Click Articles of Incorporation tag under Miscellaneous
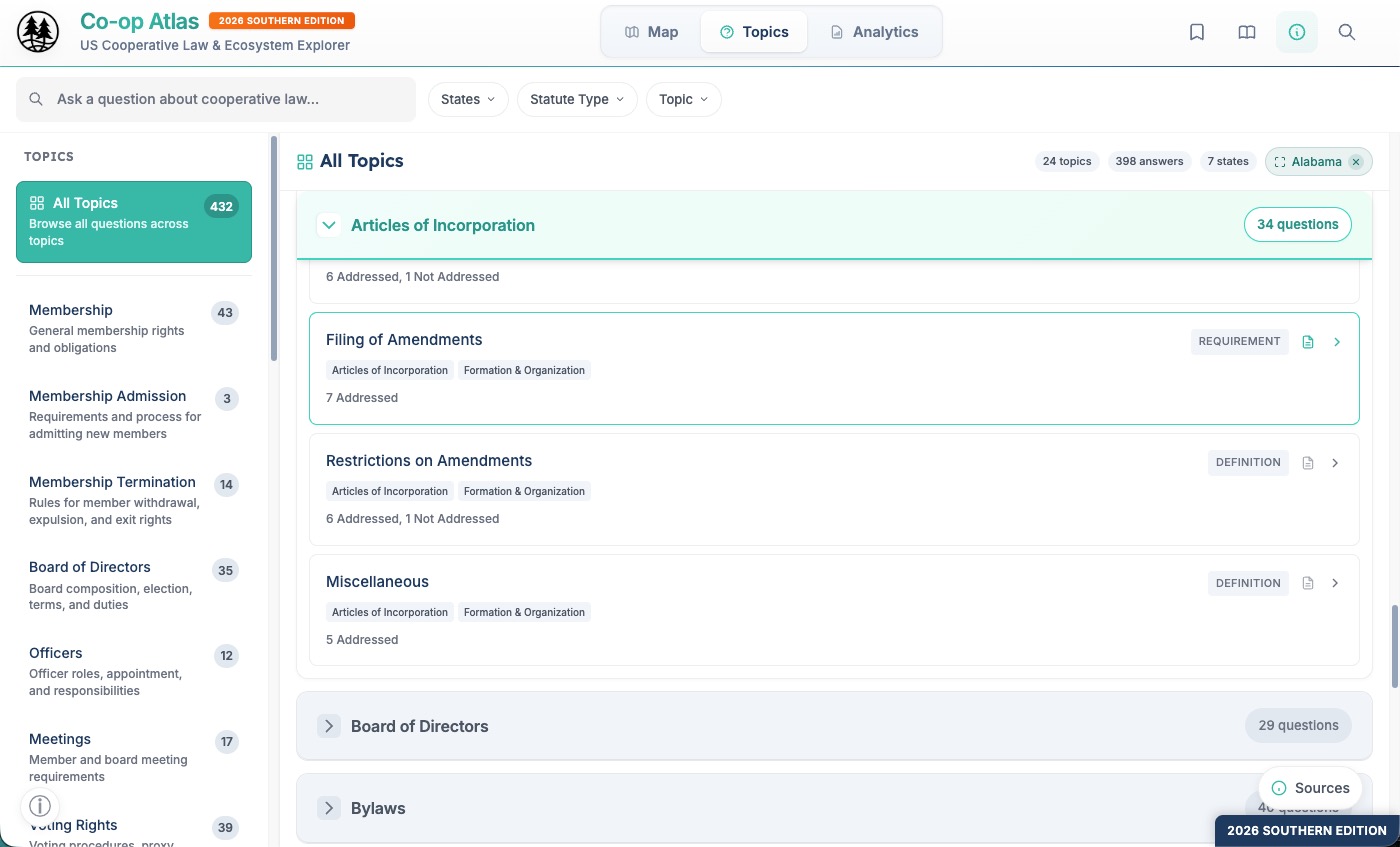The height and width of the screenshot is (847, 1400). click(x=390, y=612)
